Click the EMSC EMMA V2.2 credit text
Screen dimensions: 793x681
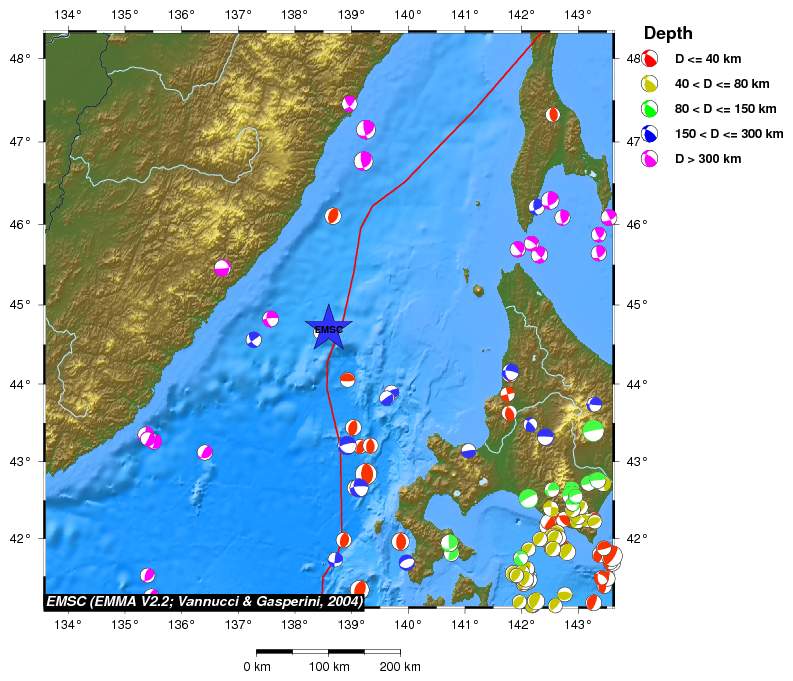tap(204, 601)
